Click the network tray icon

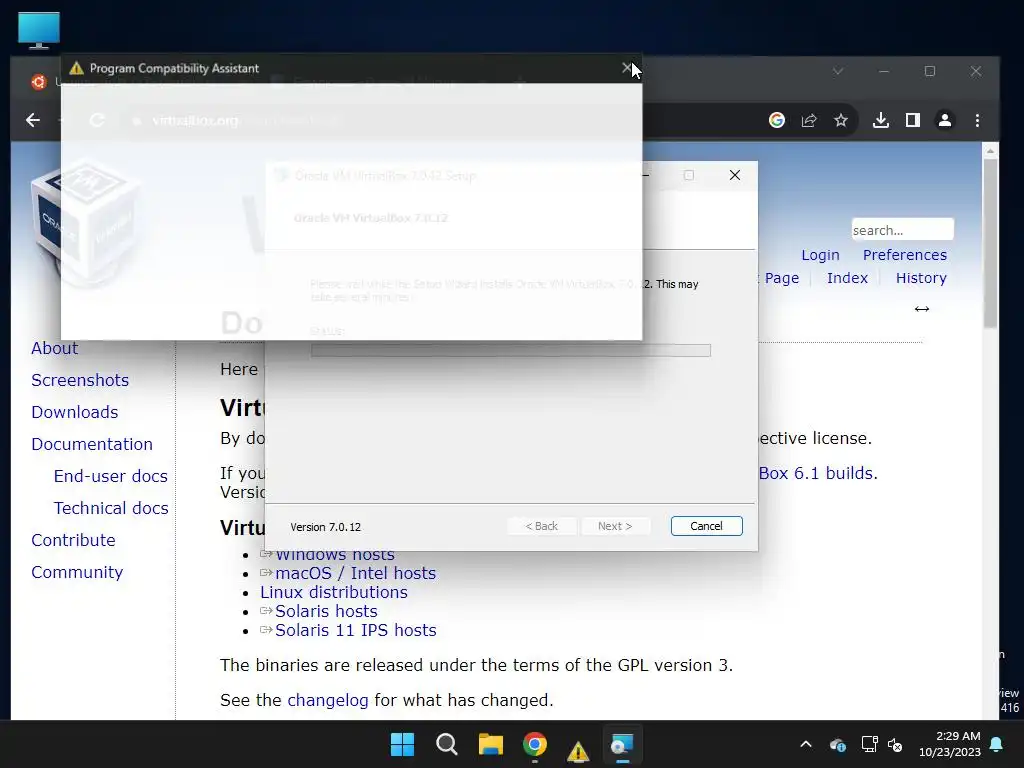[x=869, y=744]
